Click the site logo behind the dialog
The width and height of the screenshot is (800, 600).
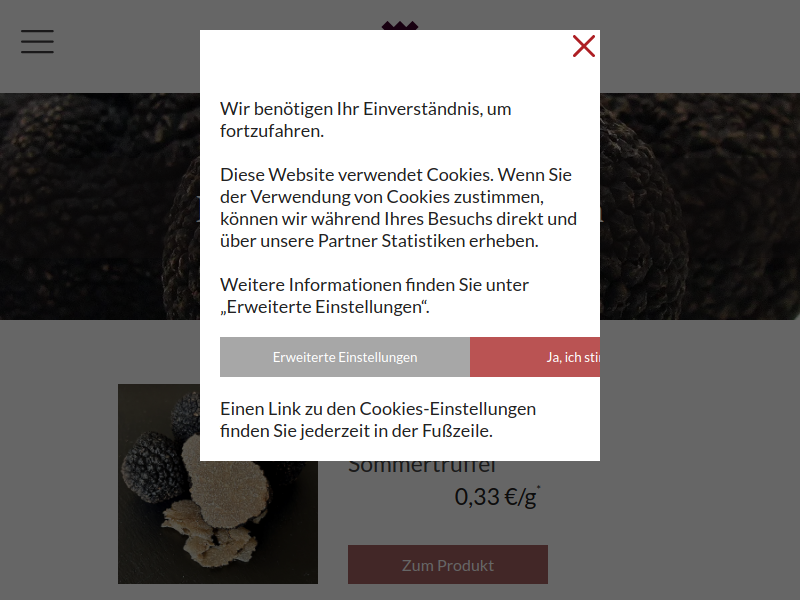(x=400, y=26)
